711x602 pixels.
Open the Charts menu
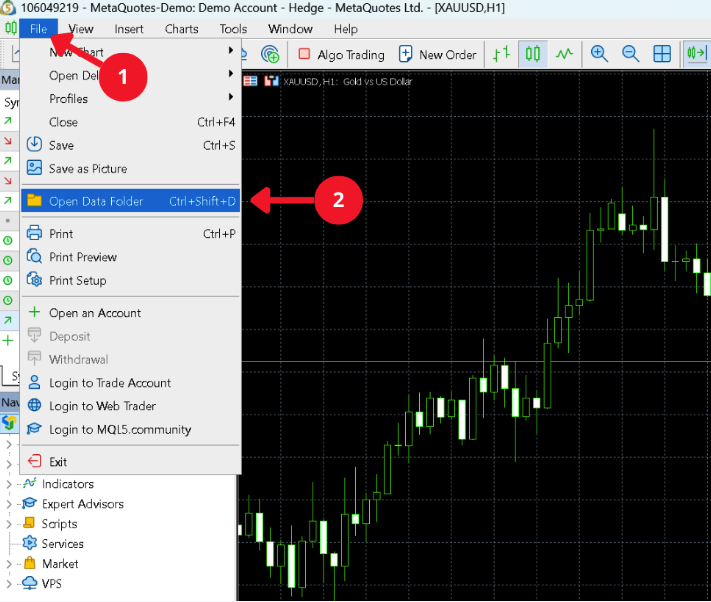coord(181,29)
